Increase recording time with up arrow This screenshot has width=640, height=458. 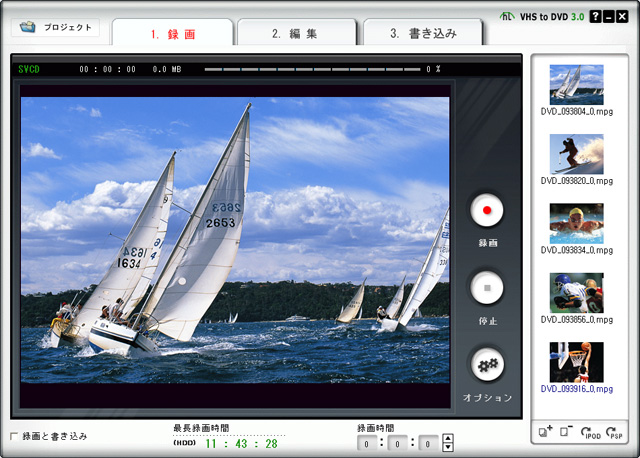pyautogui.click(x=448, y=439)
